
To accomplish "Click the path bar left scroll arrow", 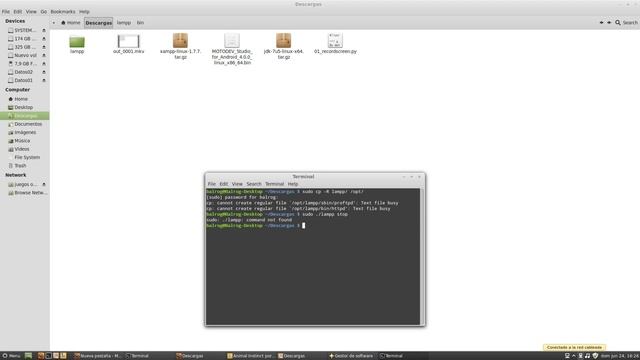I will click(x=54, y=23).
